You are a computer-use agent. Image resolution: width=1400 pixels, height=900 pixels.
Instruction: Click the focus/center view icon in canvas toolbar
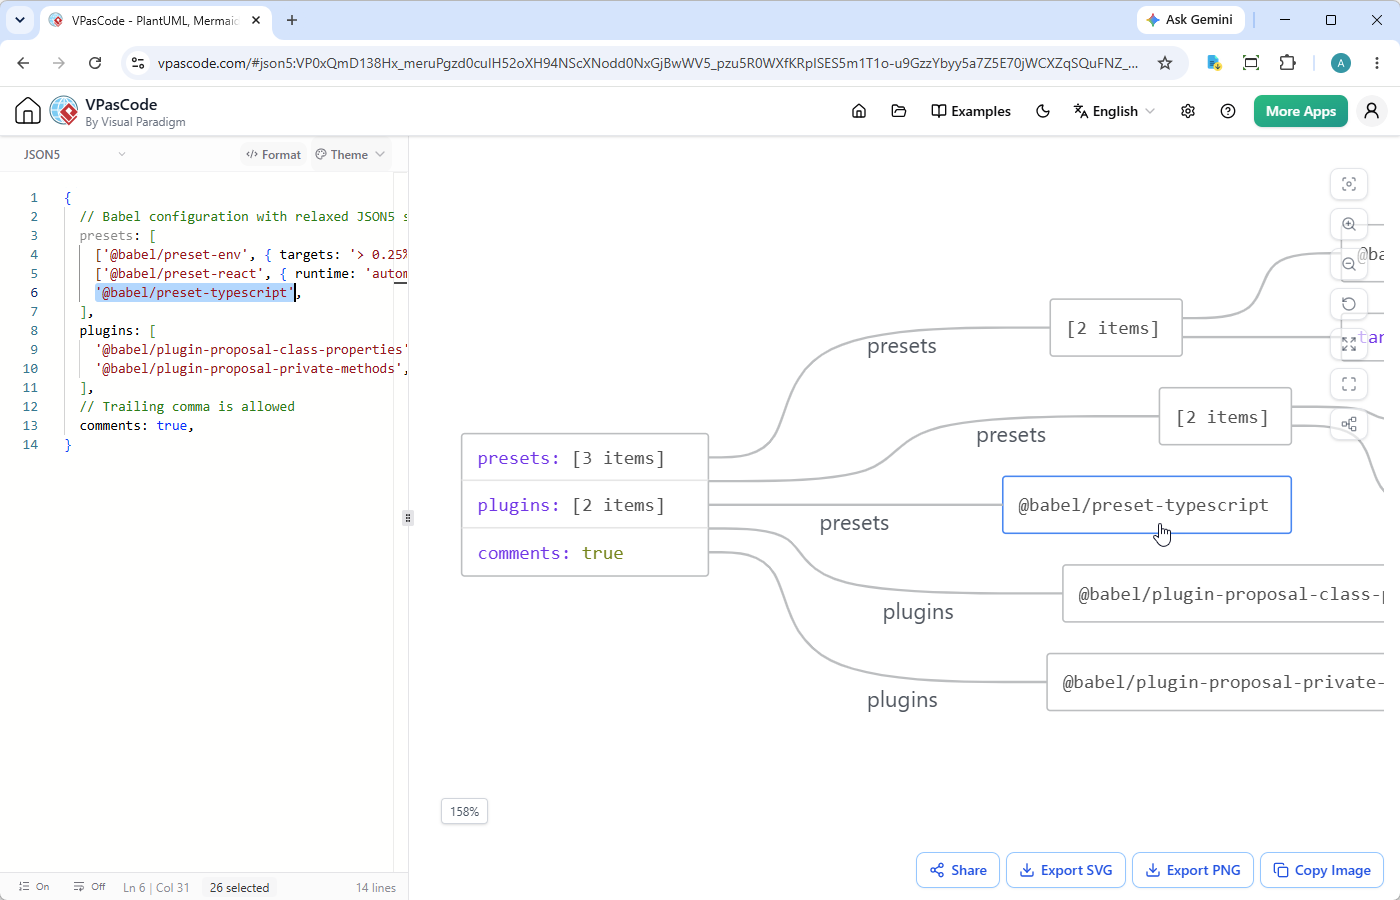click(1349, 184)
